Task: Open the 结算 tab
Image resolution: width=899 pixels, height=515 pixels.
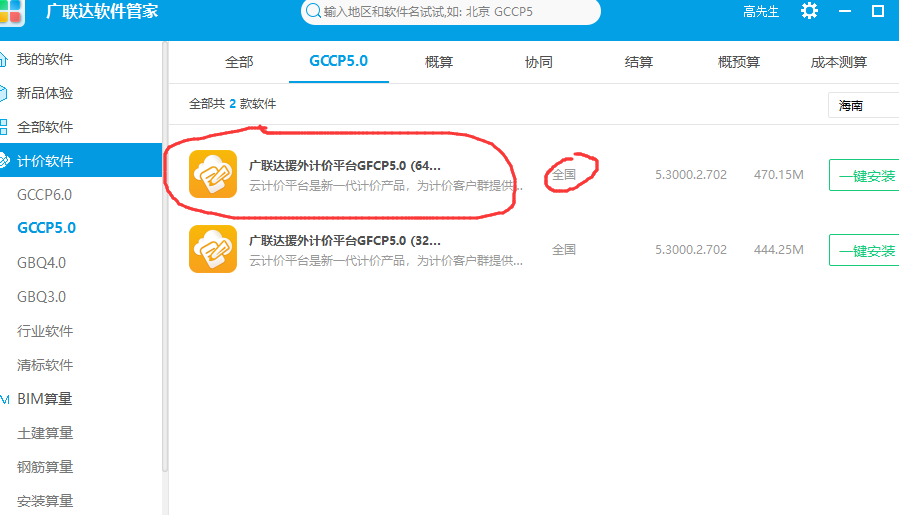Action: pos(639,62)
